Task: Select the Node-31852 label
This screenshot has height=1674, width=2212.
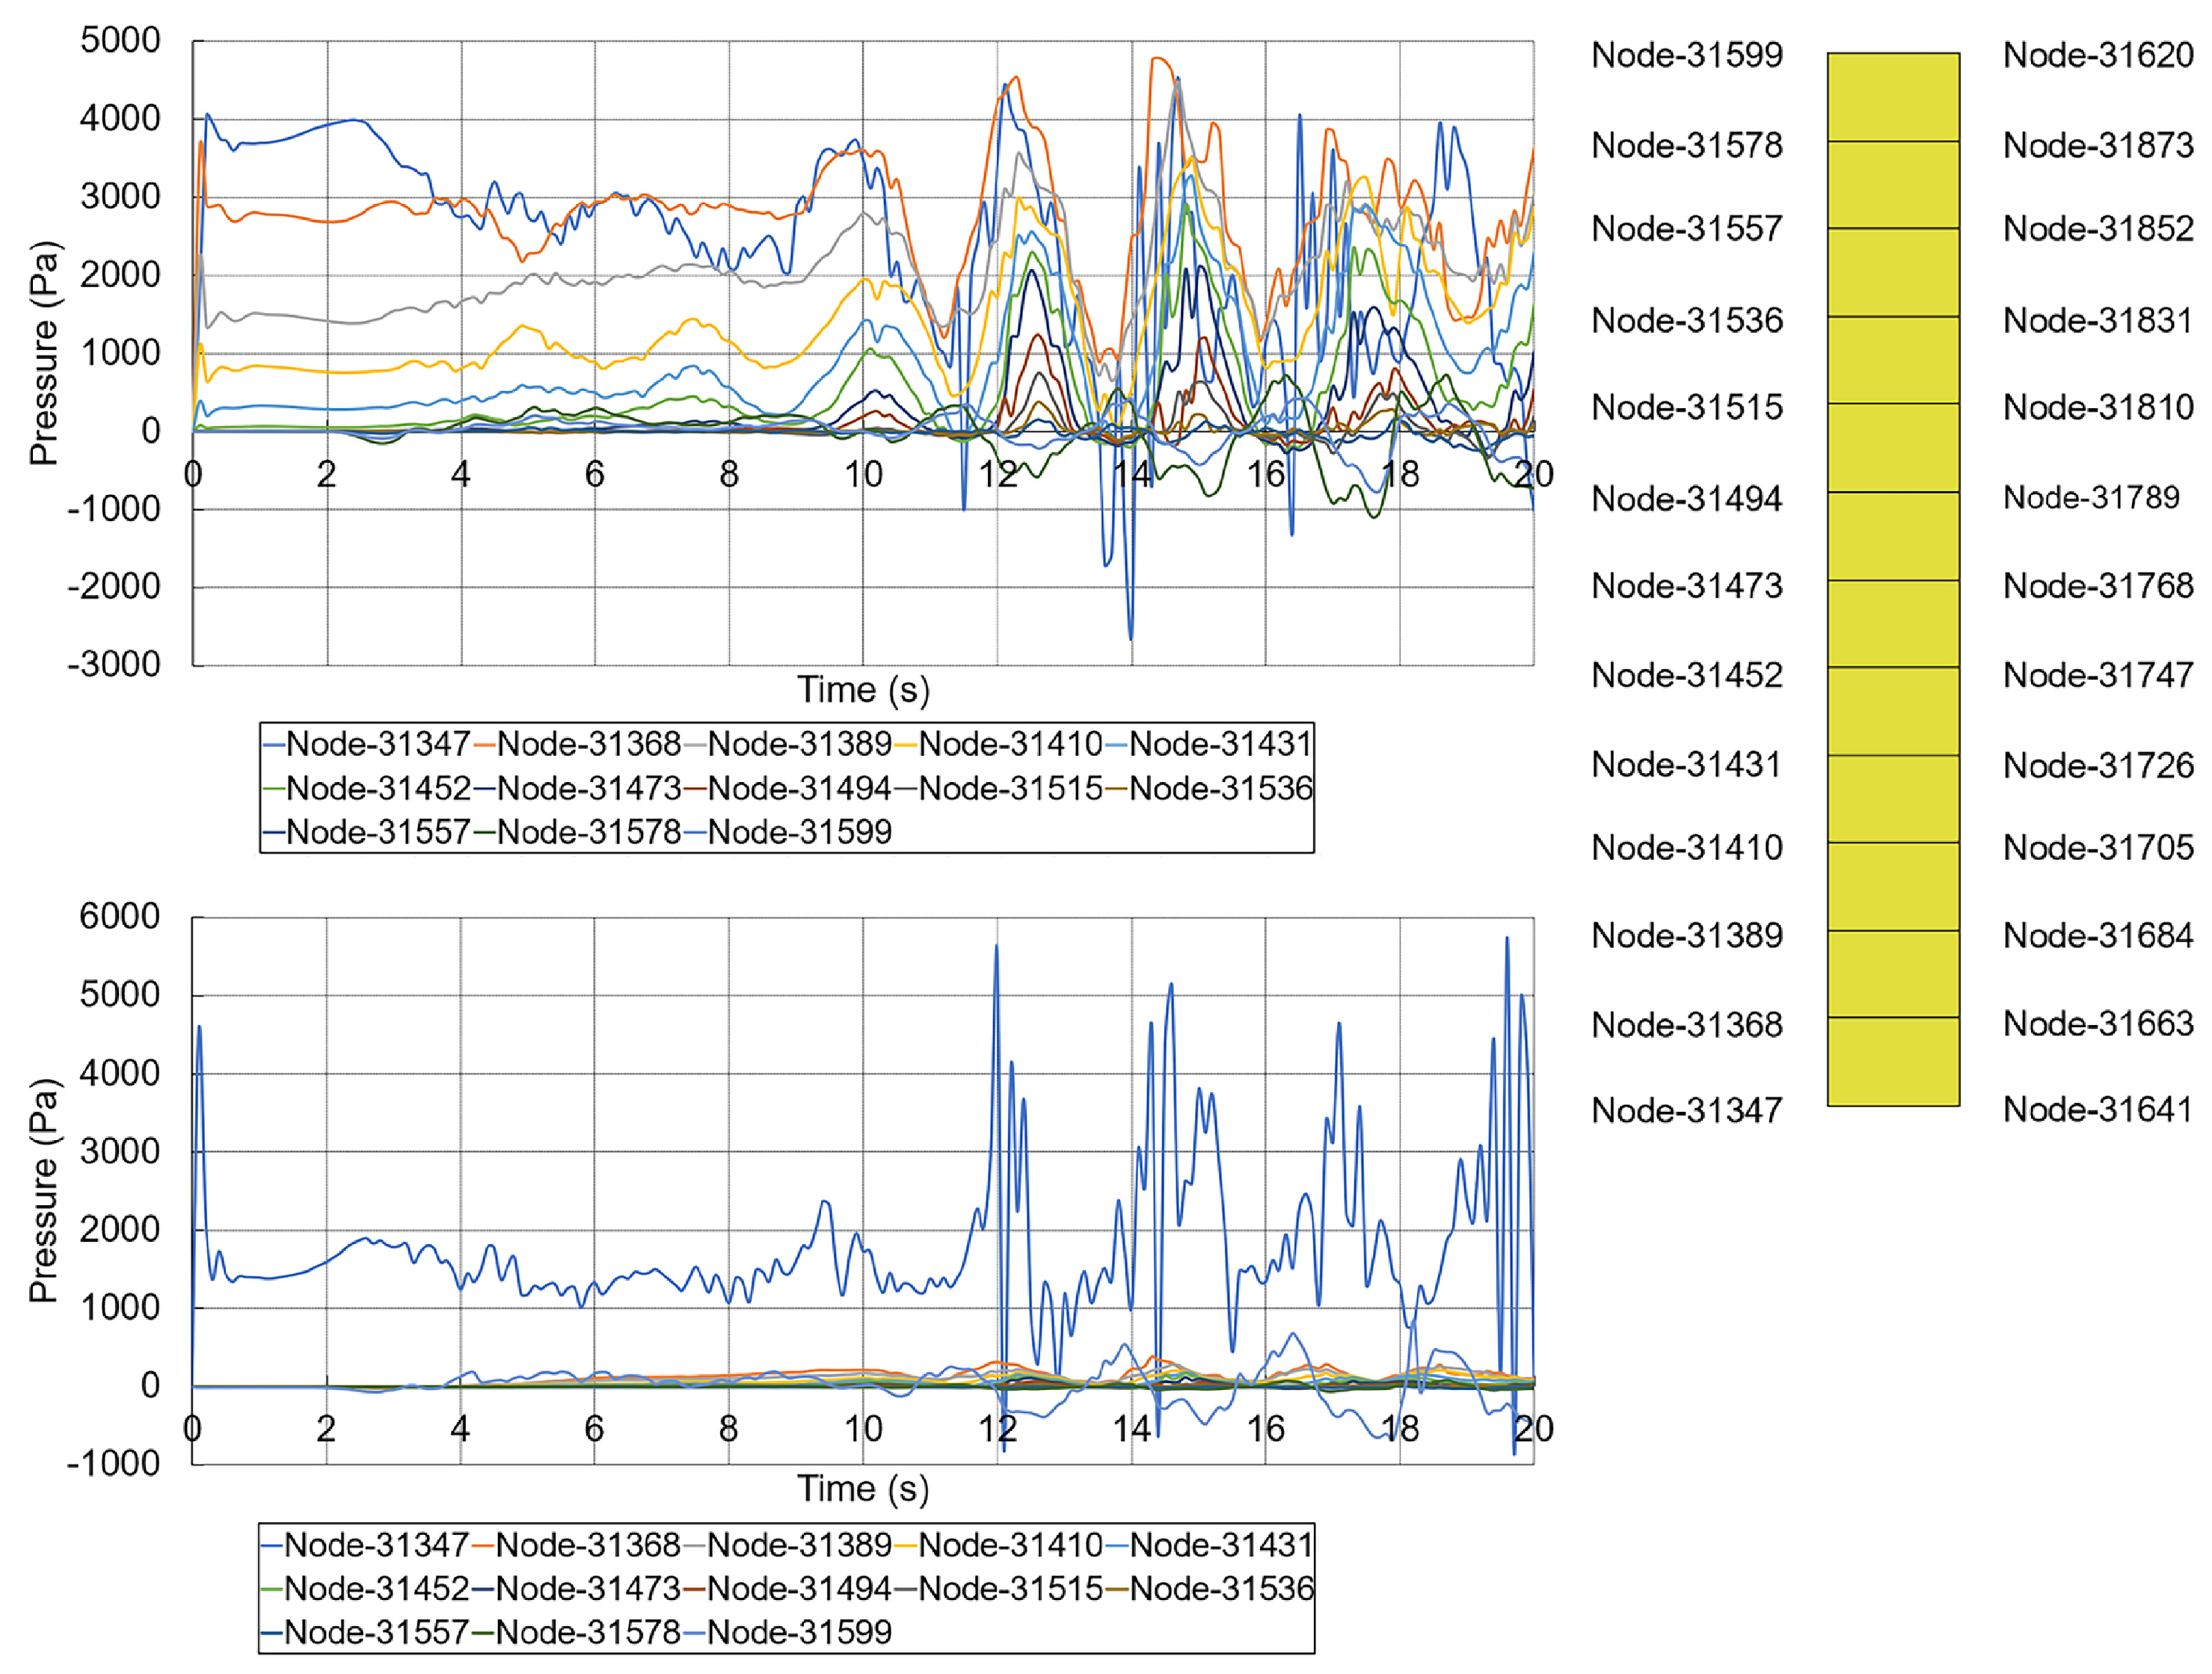Action: coord(2098,229)
